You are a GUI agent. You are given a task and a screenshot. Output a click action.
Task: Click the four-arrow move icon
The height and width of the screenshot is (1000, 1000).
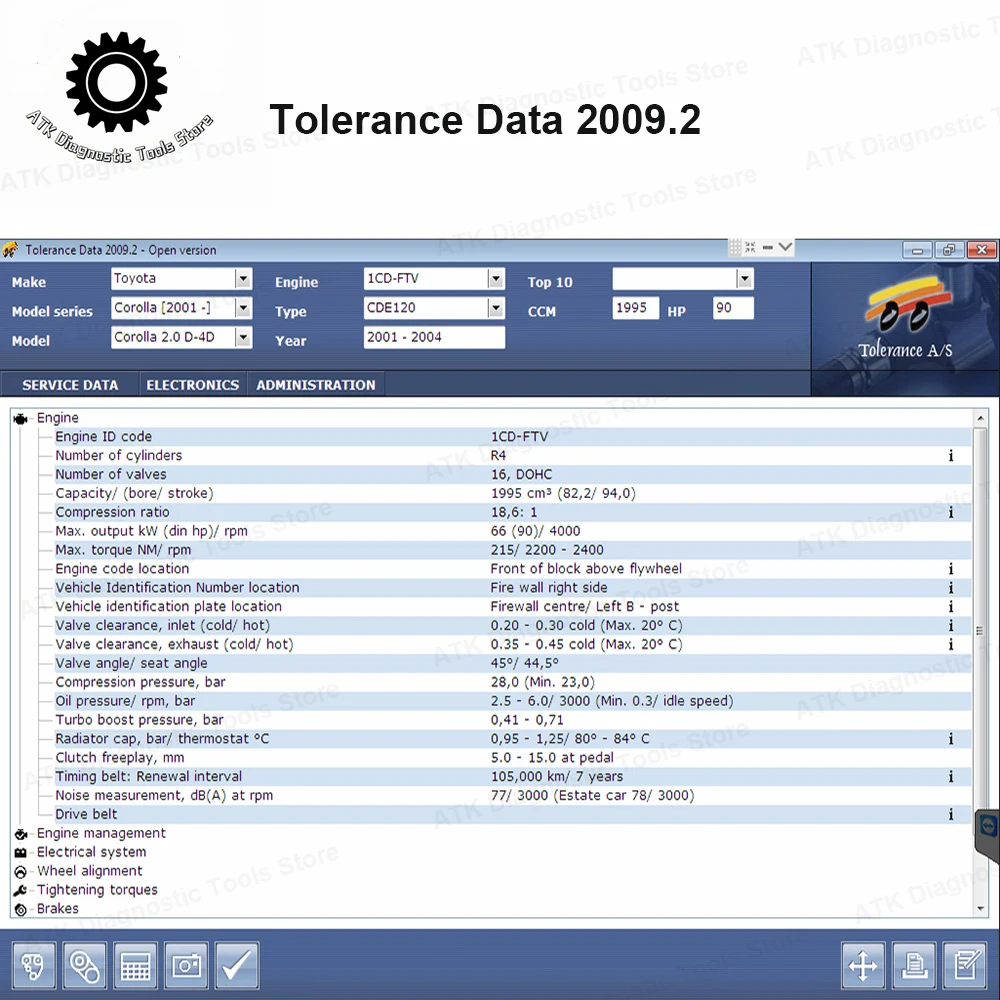point(863,965)
